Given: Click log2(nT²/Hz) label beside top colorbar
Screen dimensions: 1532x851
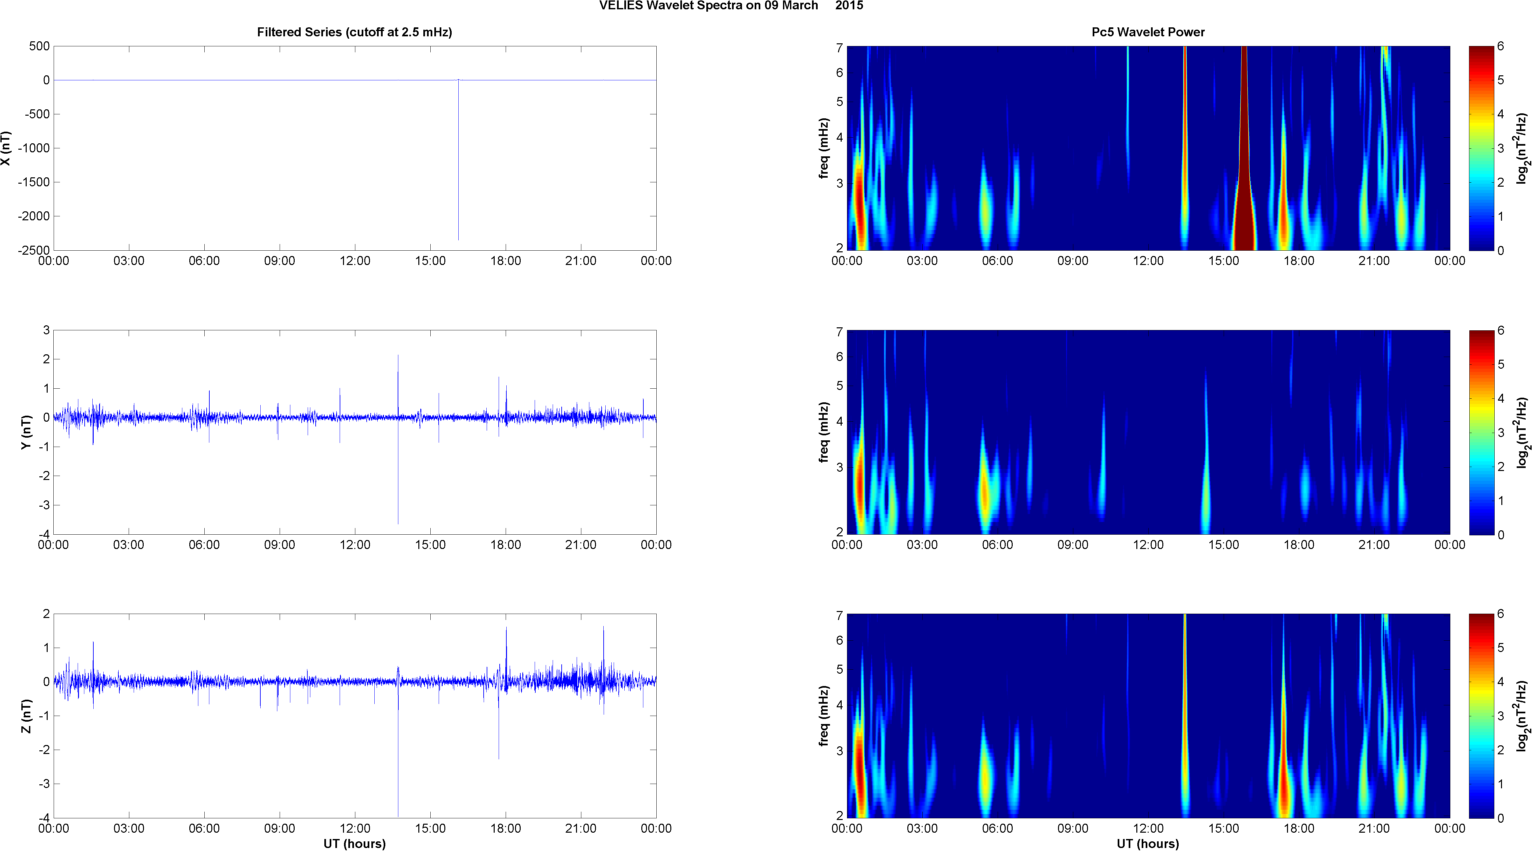Looking at the screenshot, I should (1522, 148).
